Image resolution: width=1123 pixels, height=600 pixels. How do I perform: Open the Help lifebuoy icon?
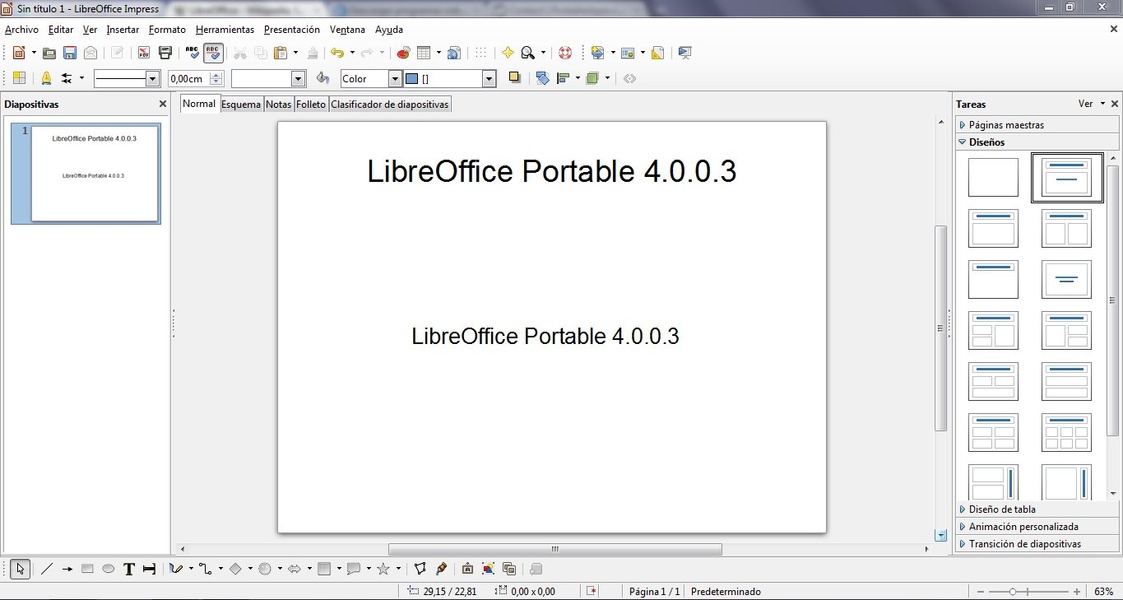565,53
